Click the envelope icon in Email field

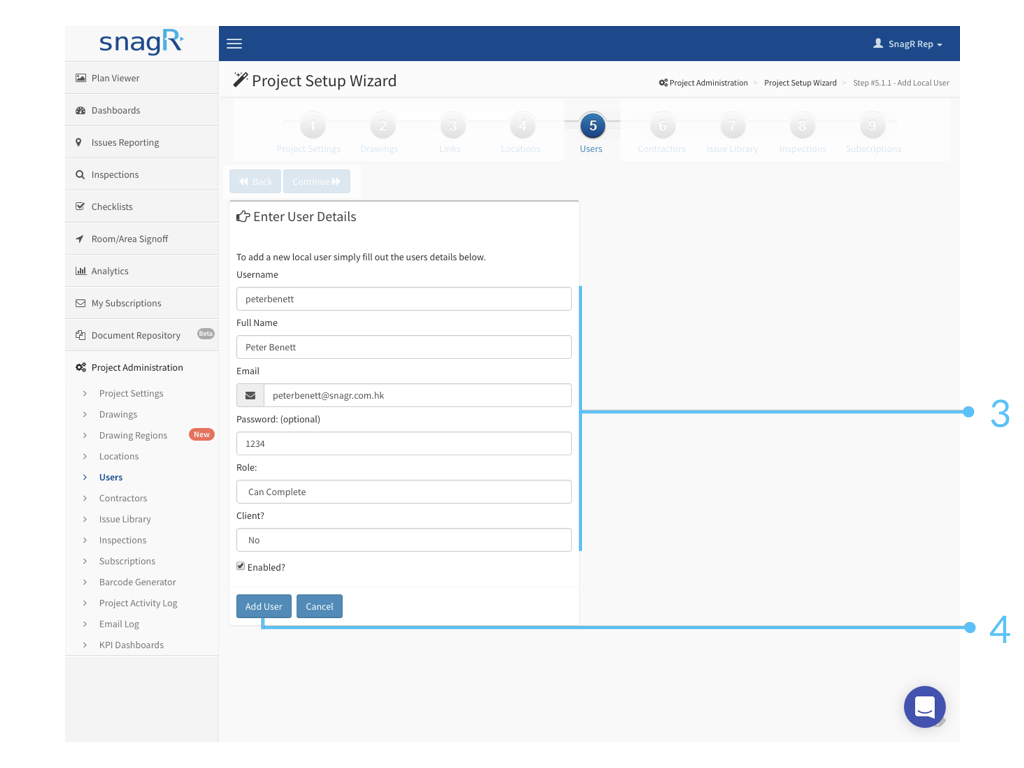click(250, 396)
